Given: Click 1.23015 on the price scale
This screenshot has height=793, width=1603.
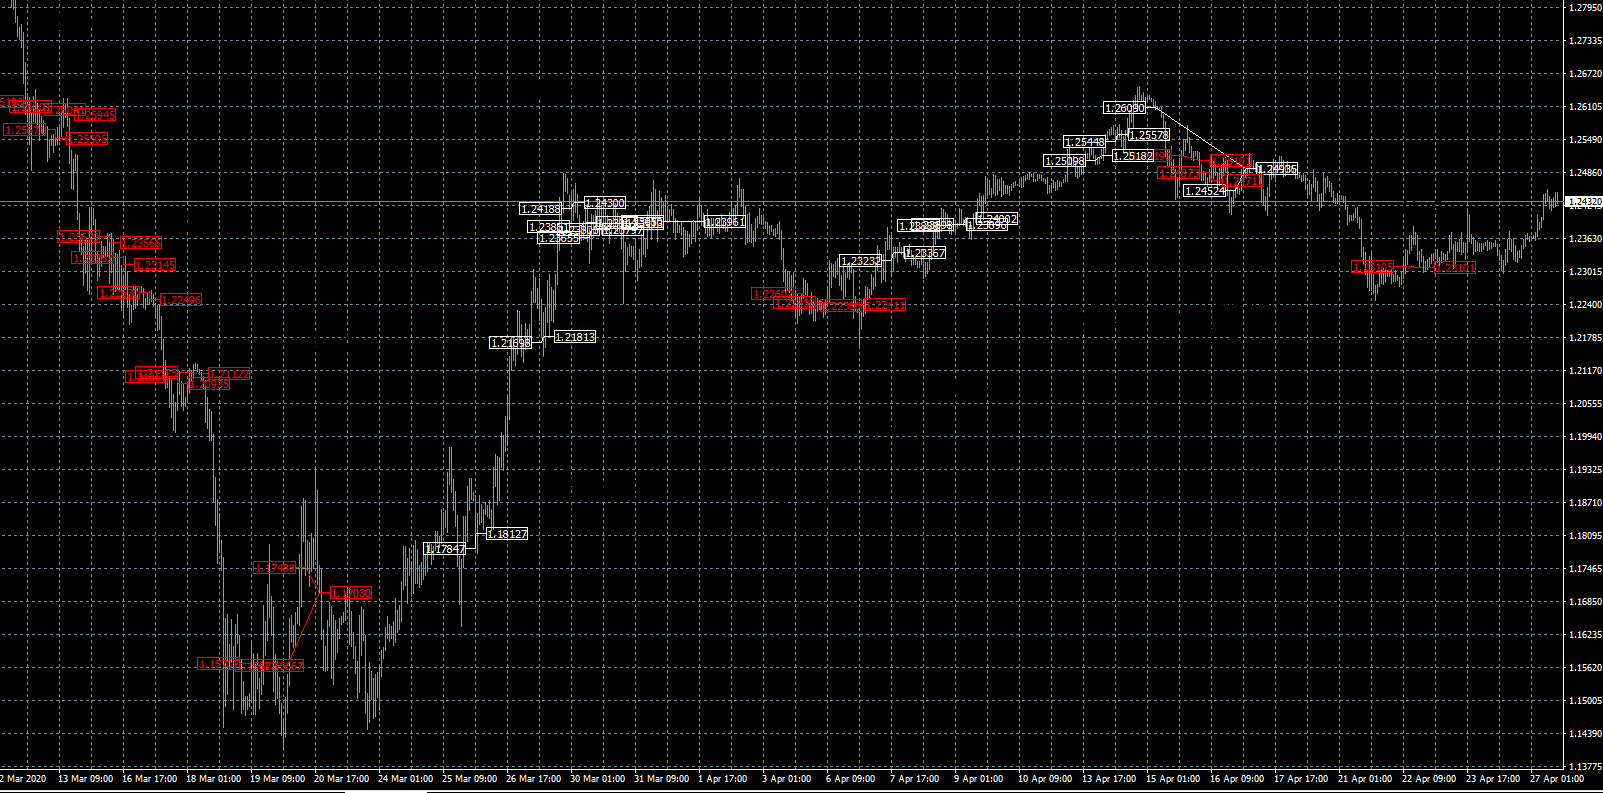Looking at the screenshot, I should click(1585, 272).
